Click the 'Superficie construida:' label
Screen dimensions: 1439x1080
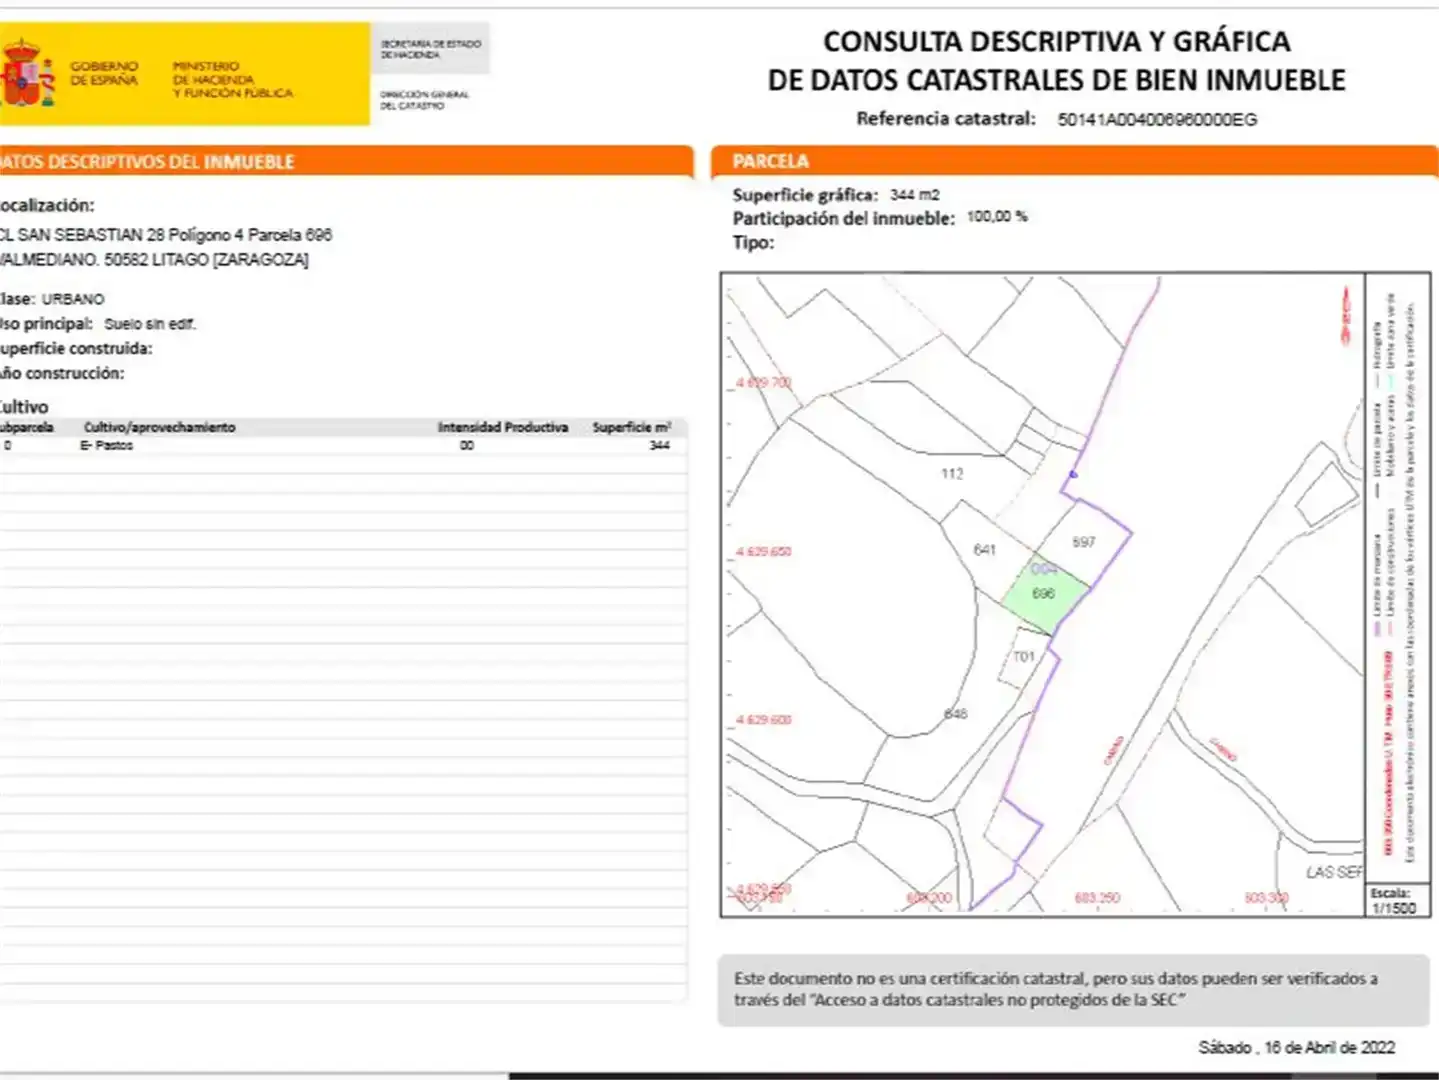(76, 349)
